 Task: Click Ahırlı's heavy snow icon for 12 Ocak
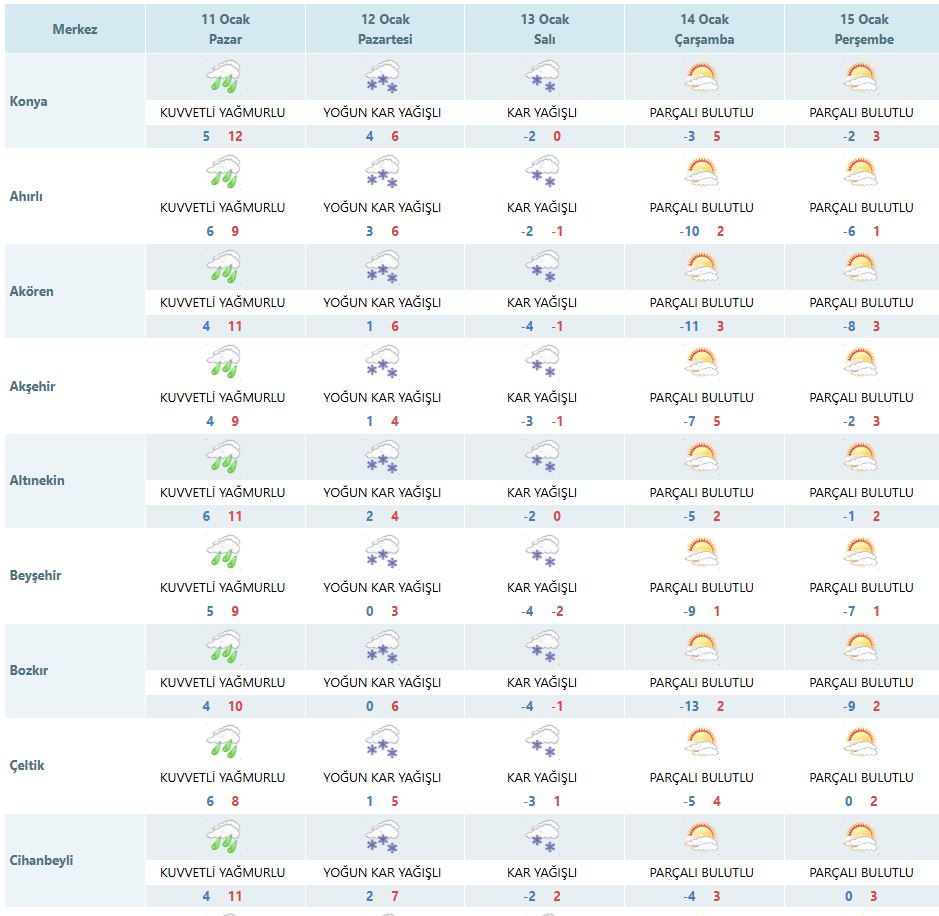[x=382, y=173]
